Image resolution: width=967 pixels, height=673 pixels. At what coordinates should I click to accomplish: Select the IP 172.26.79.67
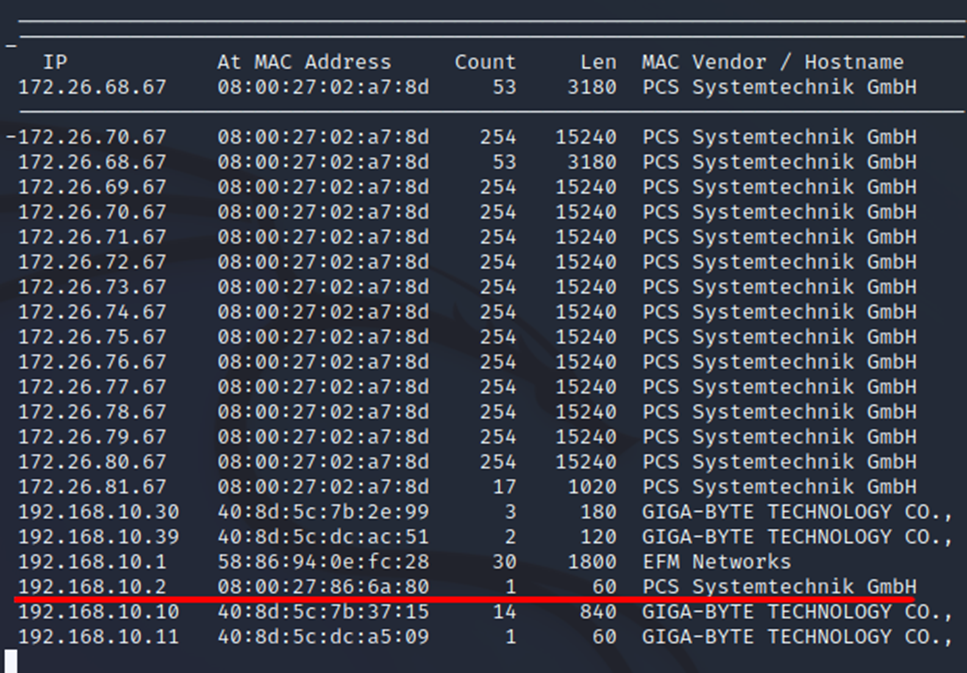[x=93, y=437]
